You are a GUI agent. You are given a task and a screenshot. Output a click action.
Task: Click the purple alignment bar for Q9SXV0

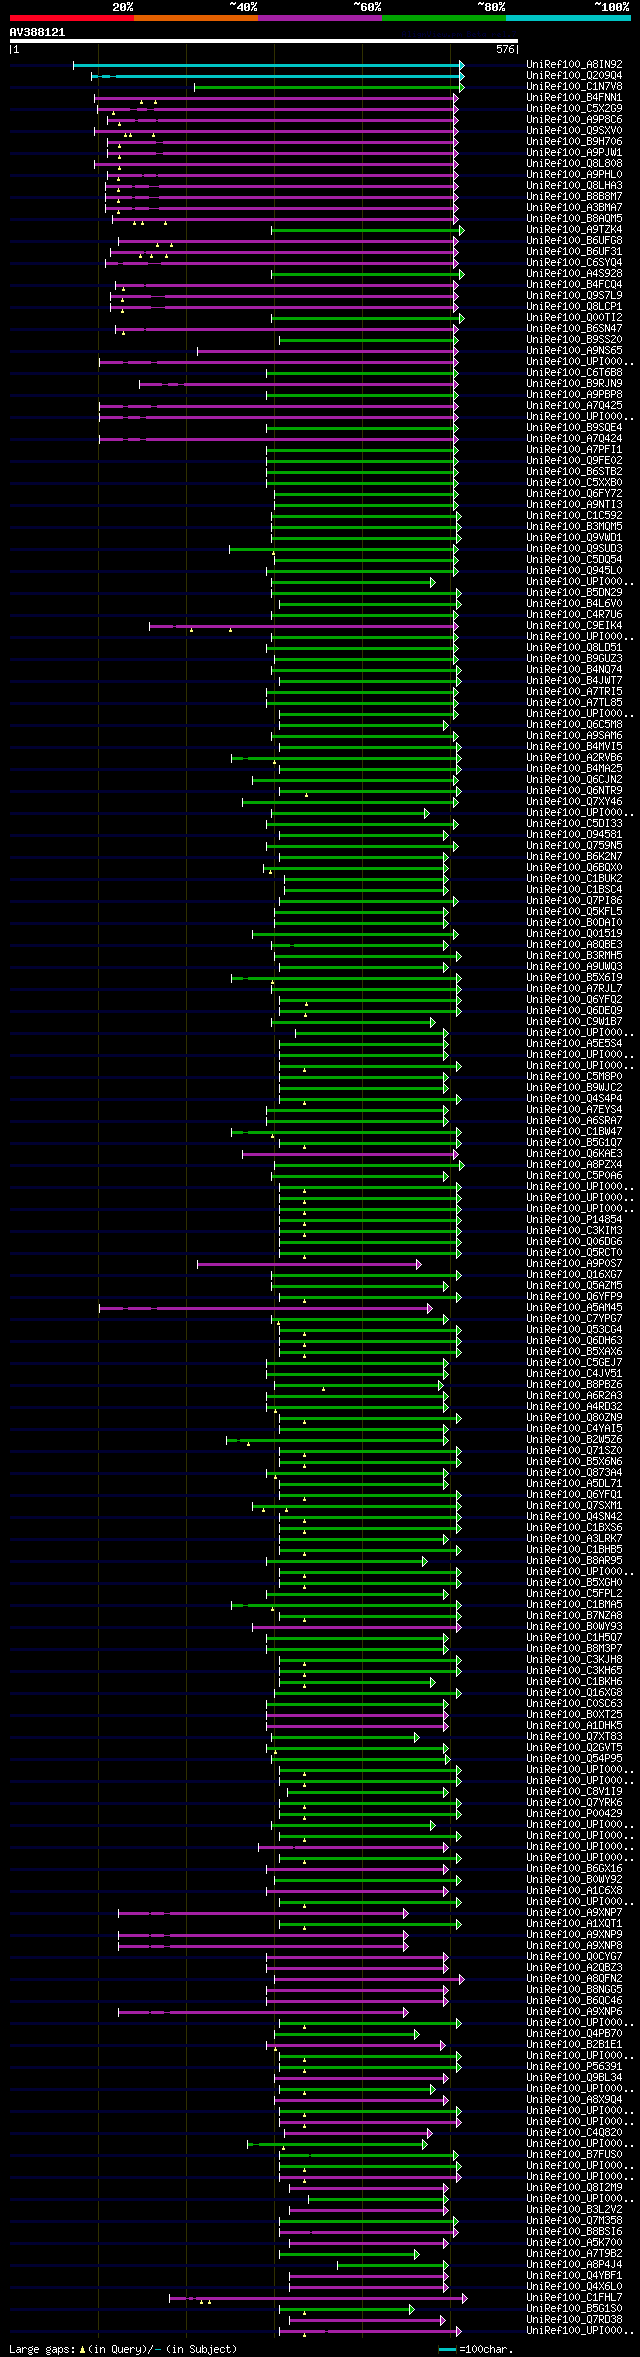pos(276,131)
